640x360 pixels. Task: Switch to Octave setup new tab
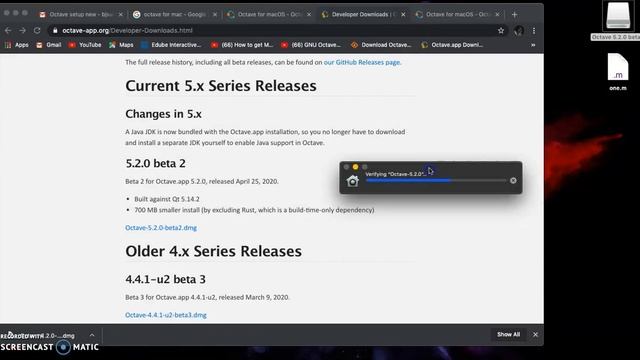[80, 14]
